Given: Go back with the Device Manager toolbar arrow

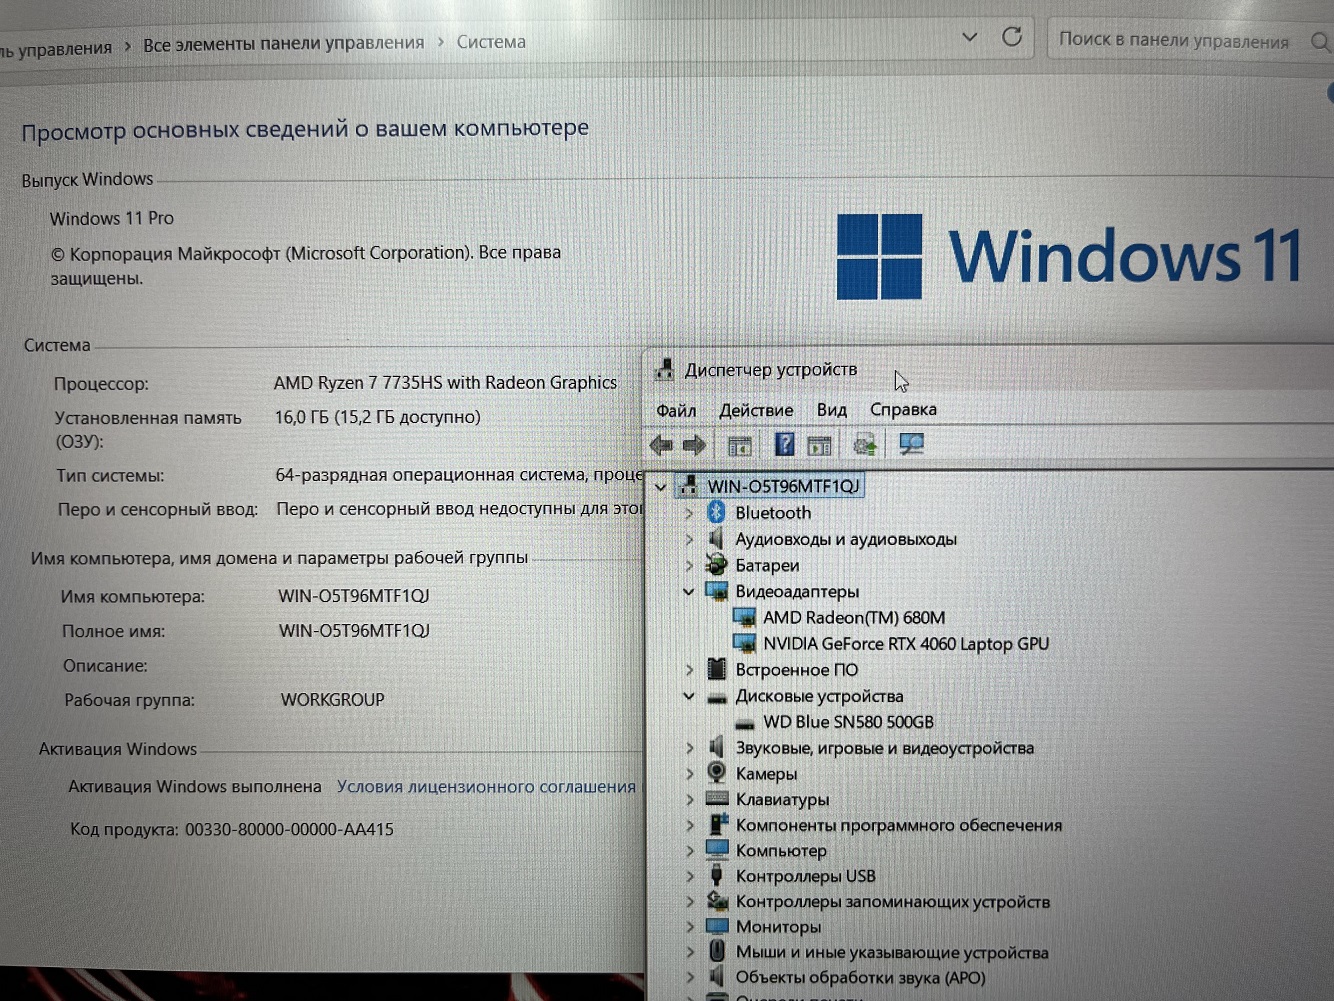Looking at the screenshot, I should click(661, 445).
